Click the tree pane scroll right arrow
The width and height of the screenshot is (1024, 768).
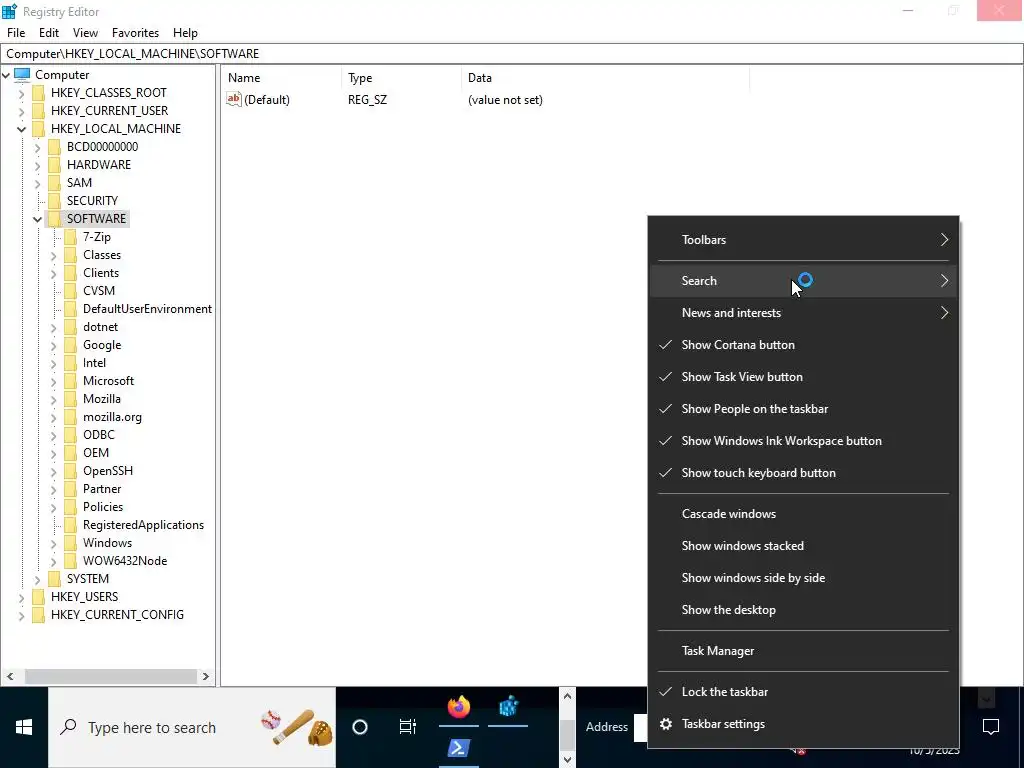coord(206,677)
